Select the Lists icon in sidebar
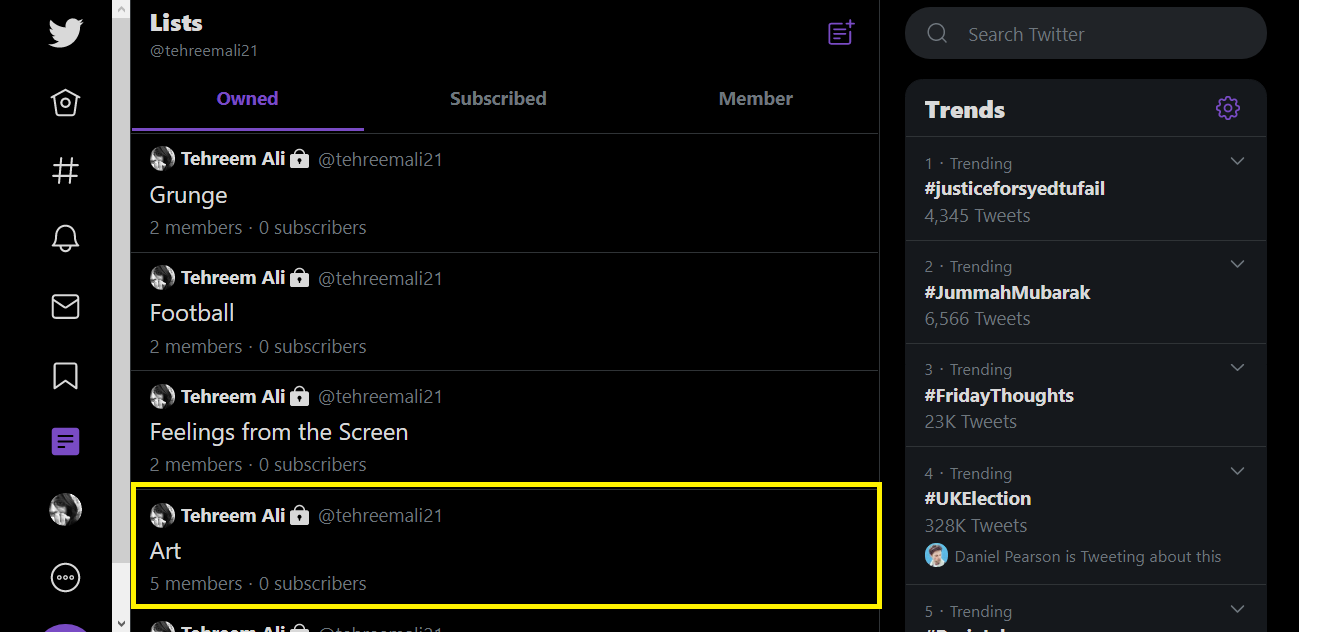This screenshot has width=1317, height=632. [x=65, y=442]
